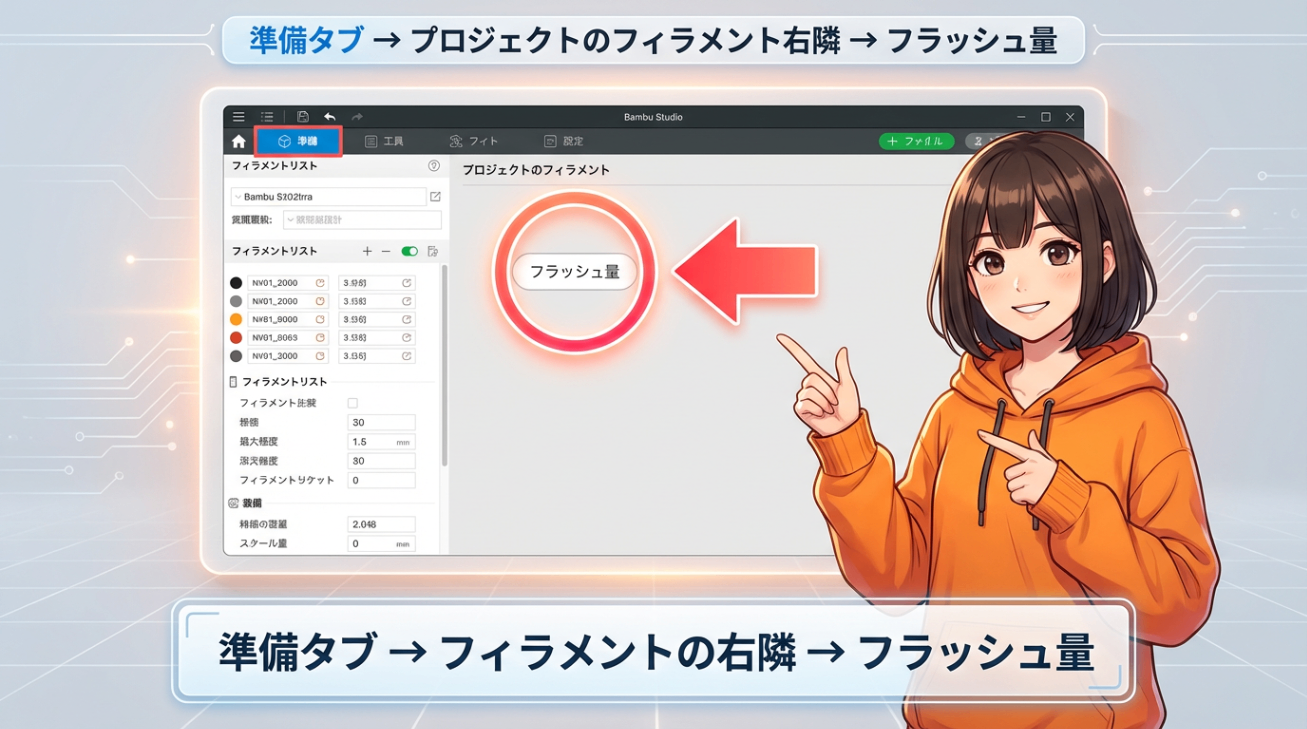The image size is (1307, 729).
Task: Add a filament with the plus icon
Action: [367, 251]
